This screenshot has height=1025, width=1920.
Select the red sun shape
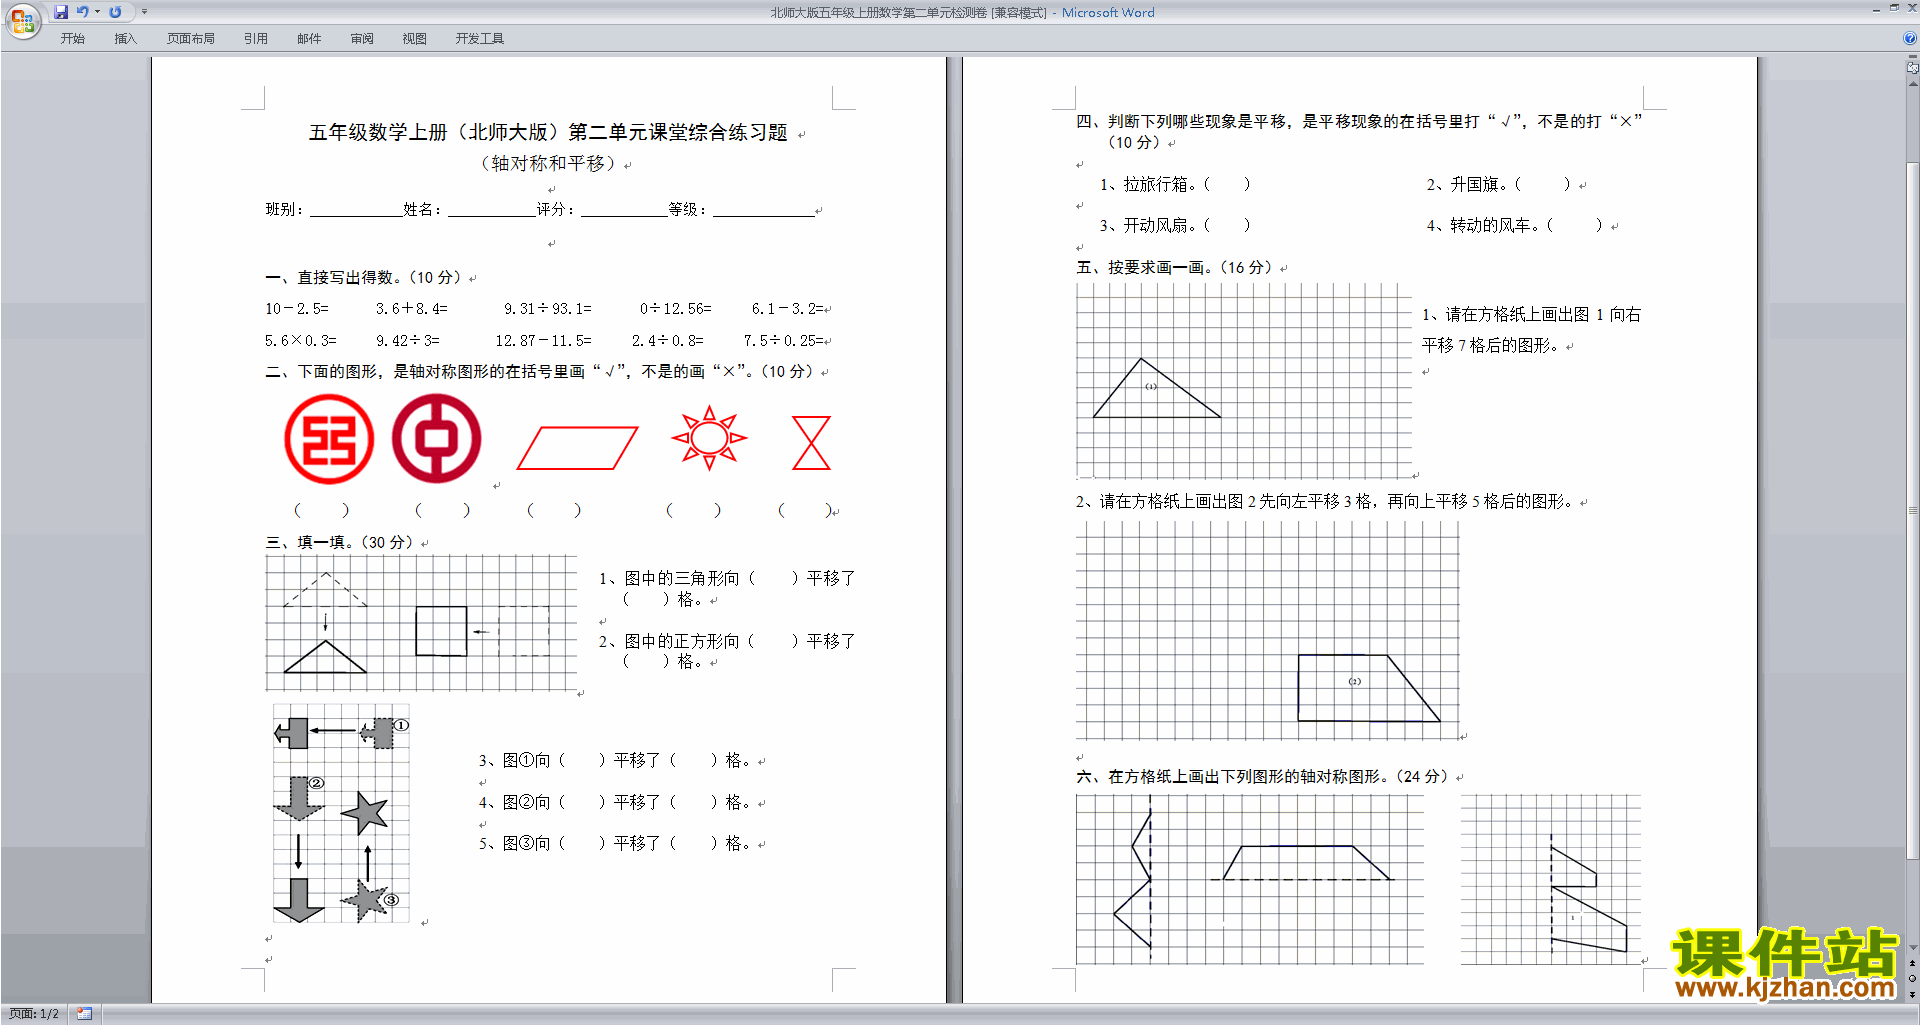pos(709,438)
